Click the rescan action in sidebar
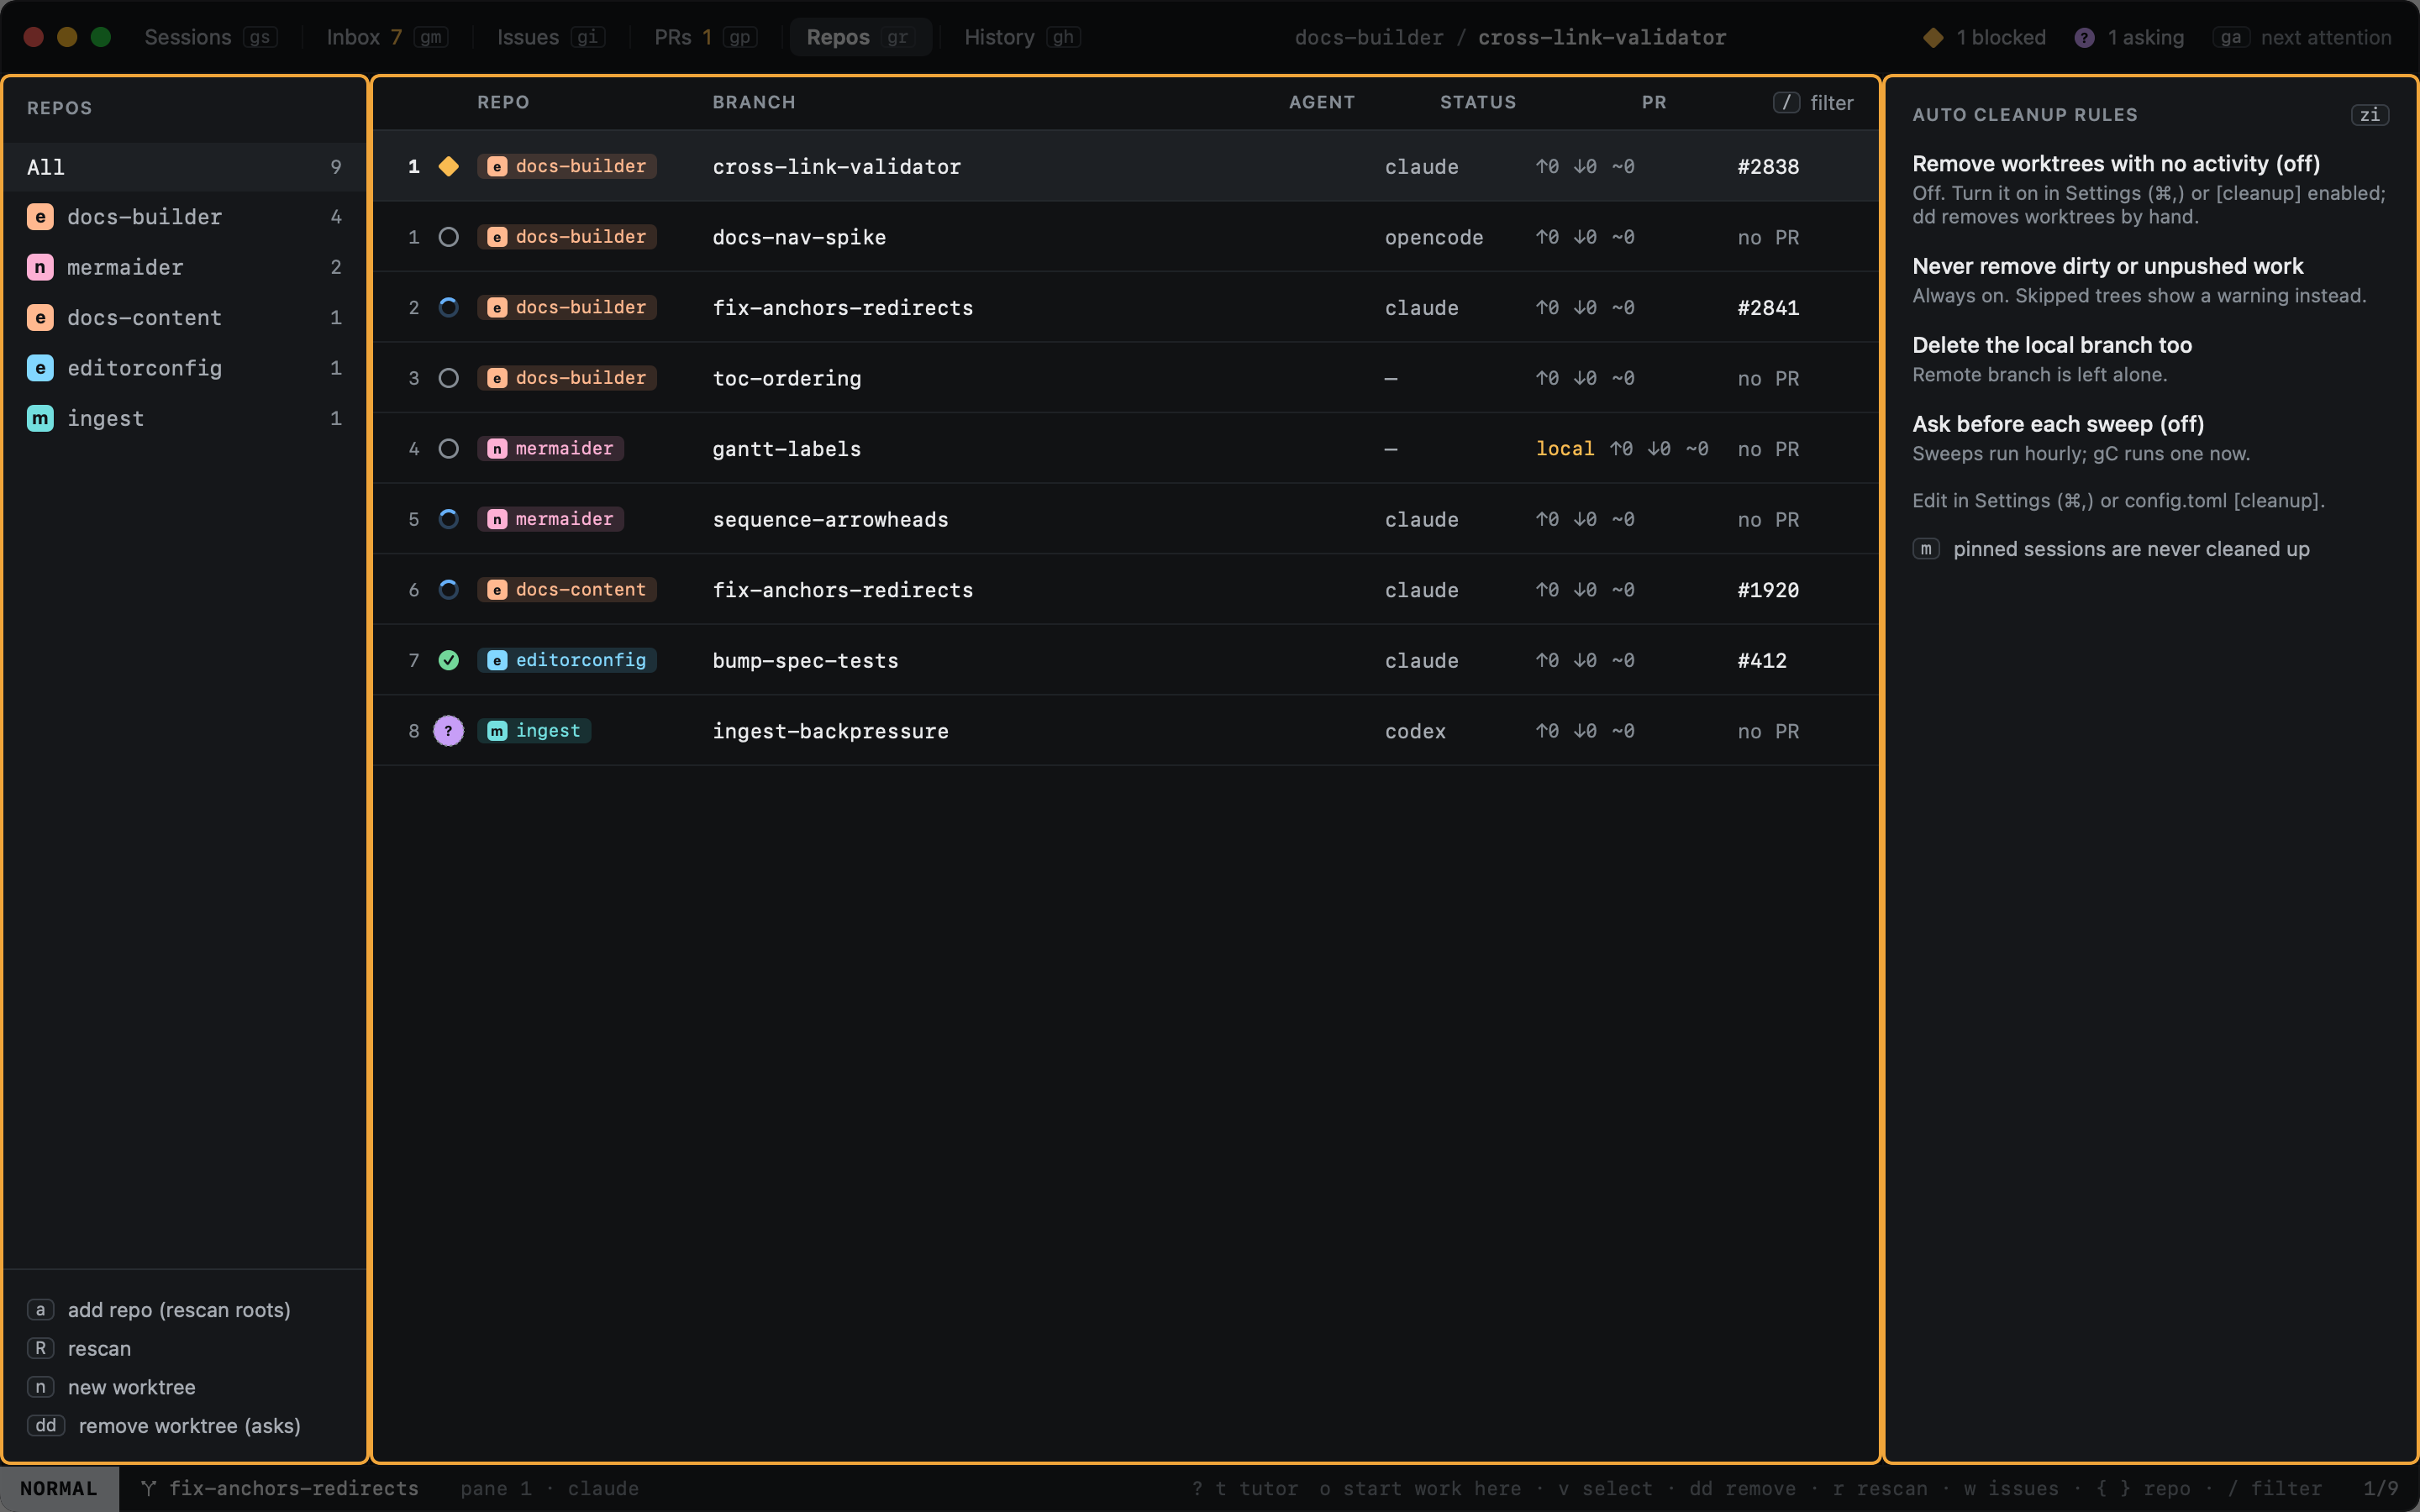Screen dimensions: 2420x1512 [x=79, y=1349]
